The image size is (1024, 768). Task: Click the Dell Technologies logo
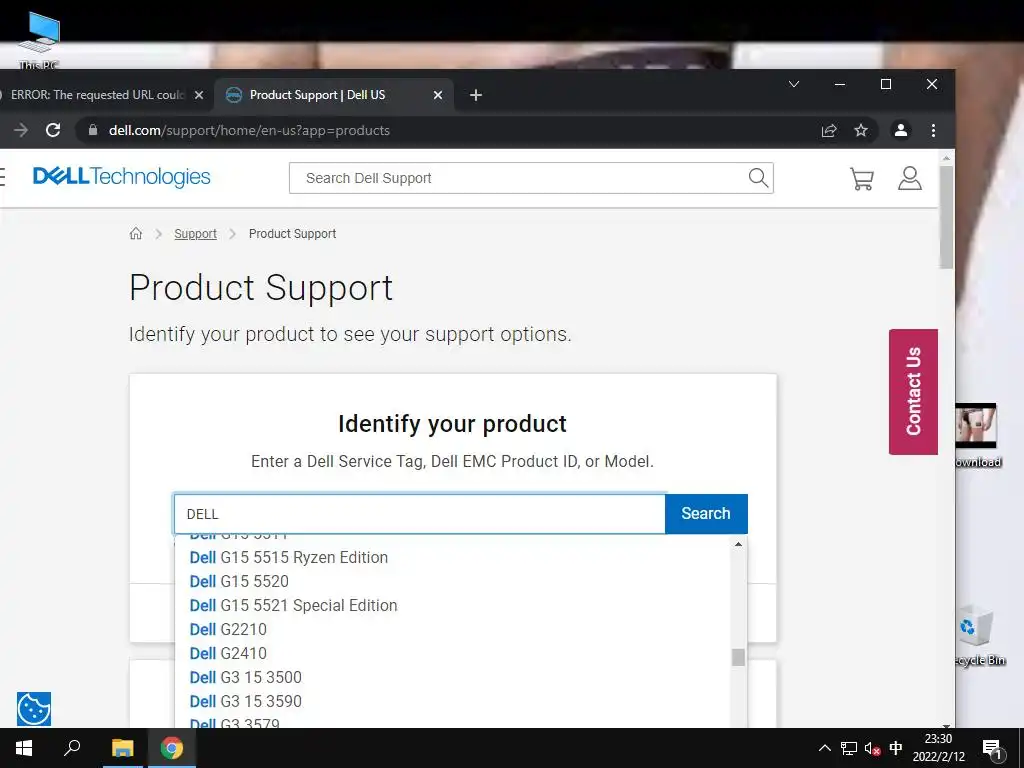[121, 176]
